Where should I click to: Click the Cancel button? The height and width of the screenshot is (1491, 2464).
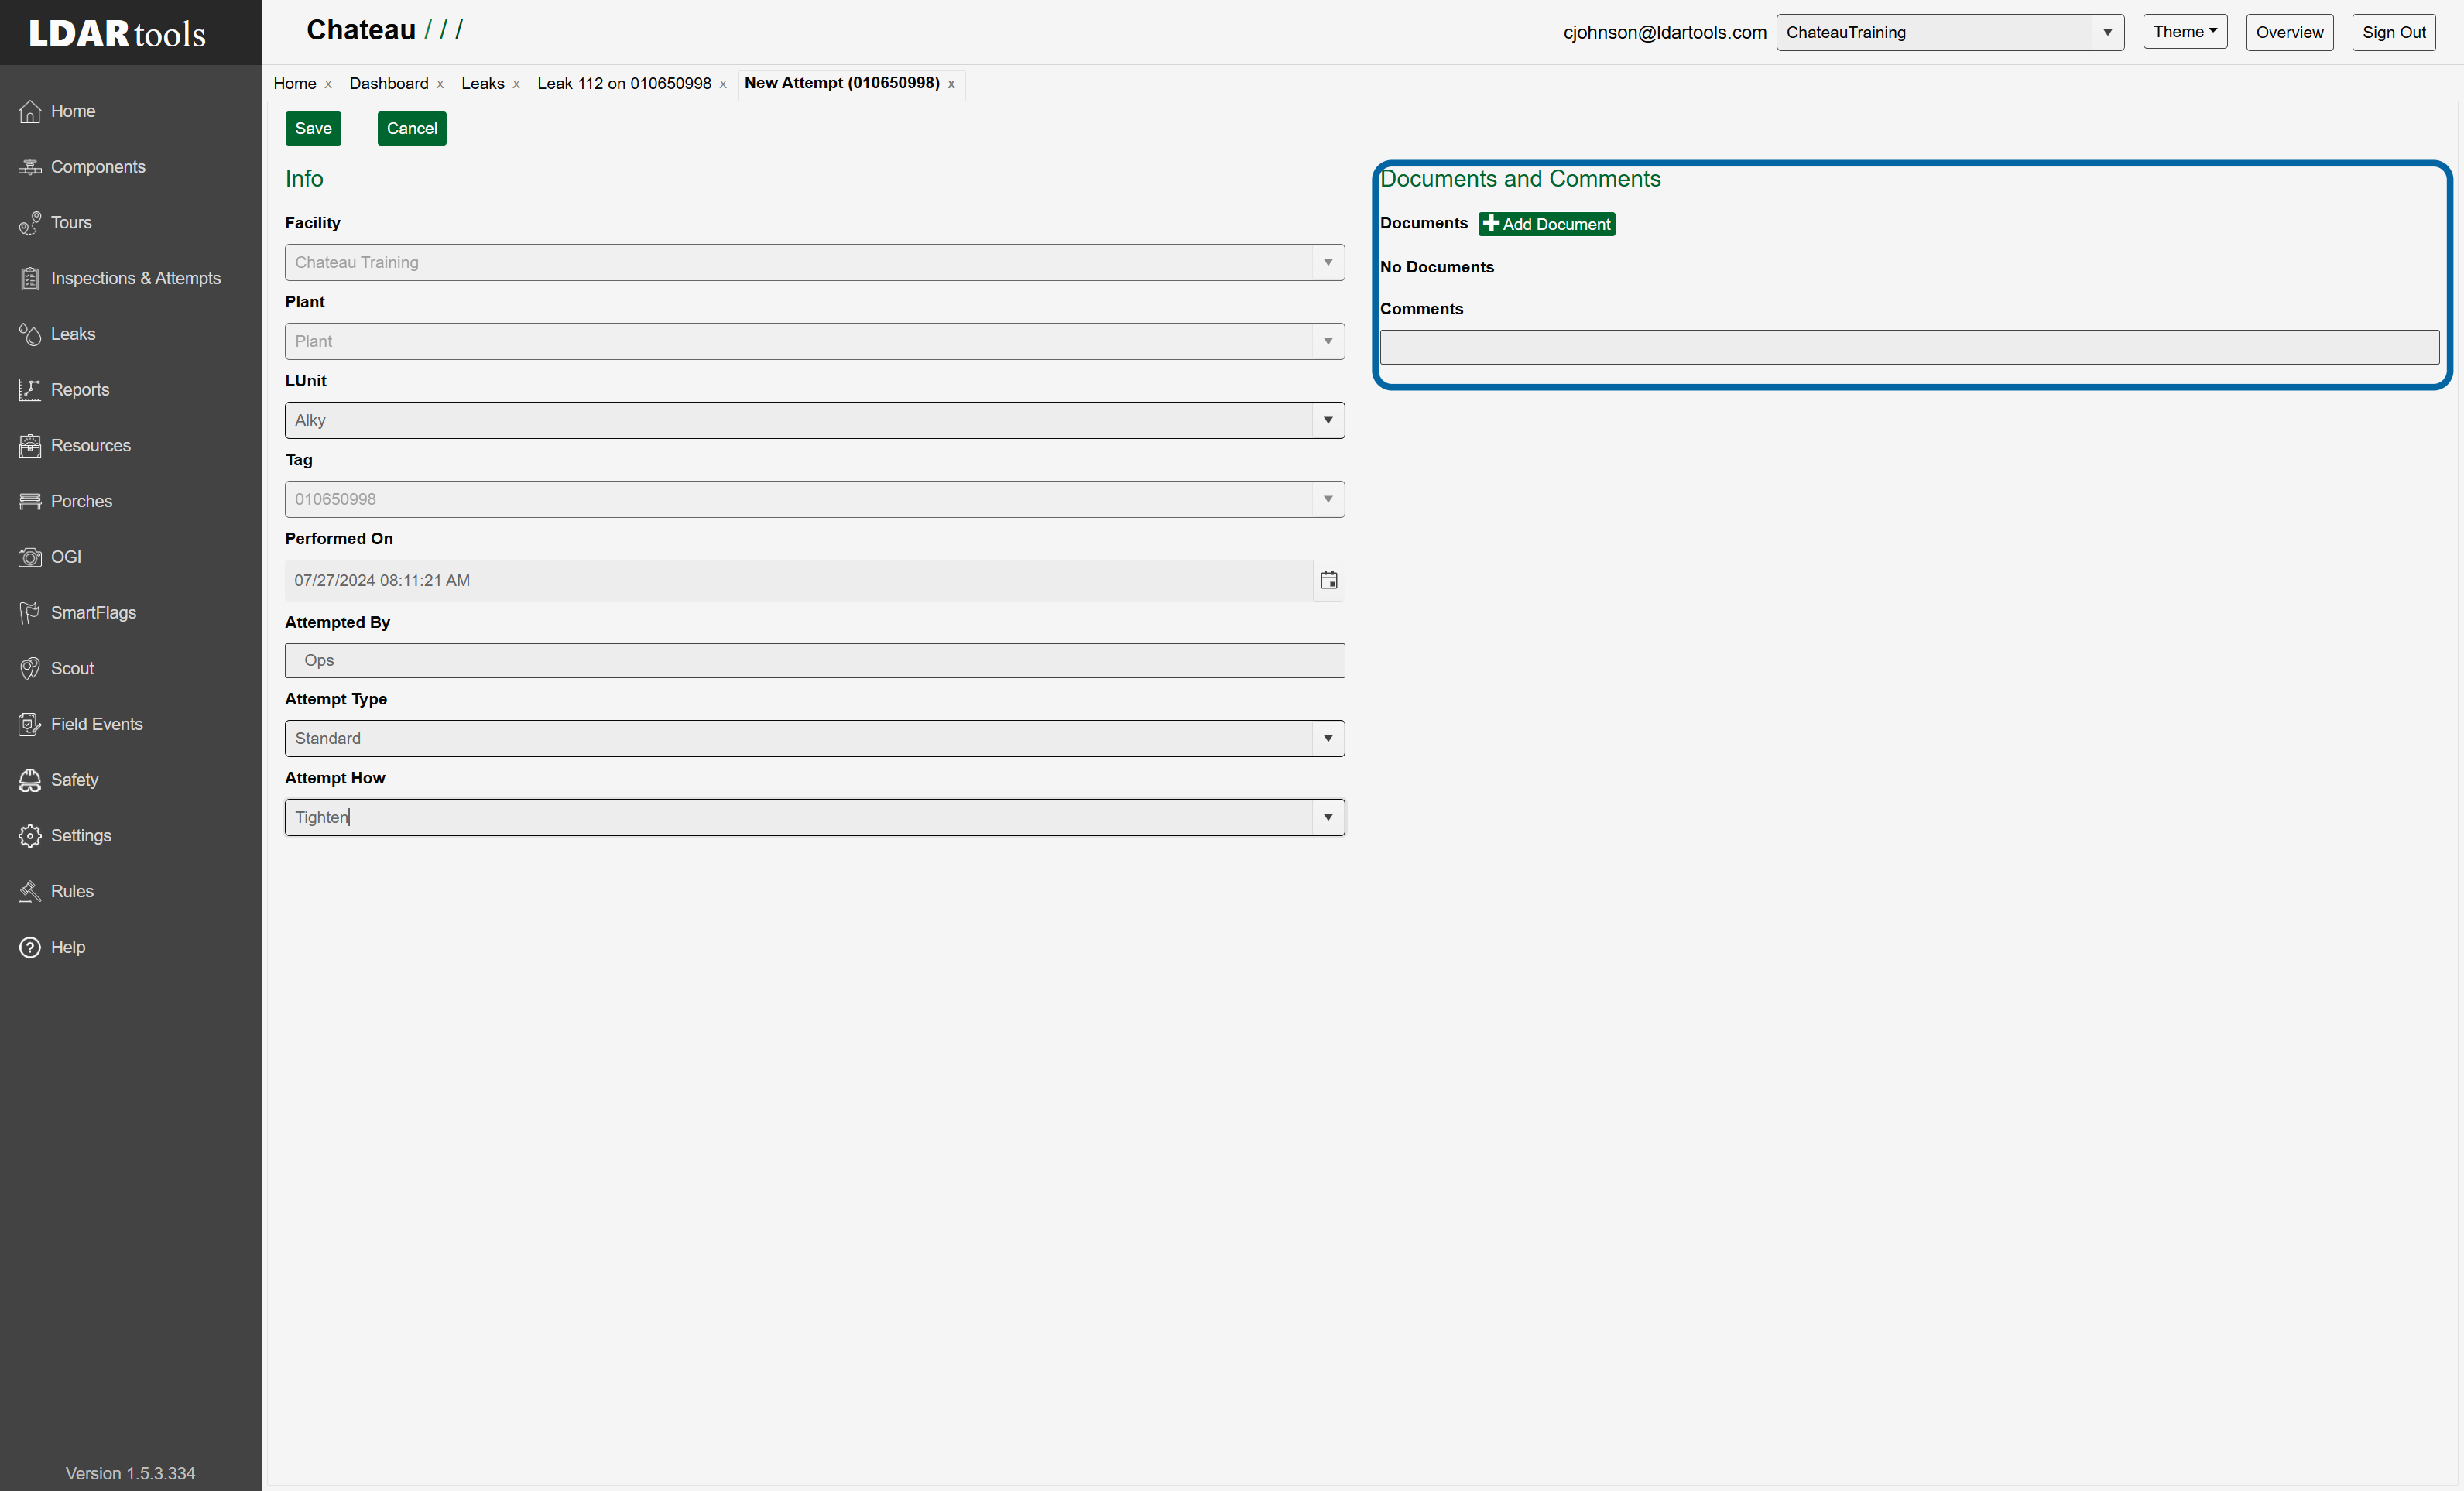click(412, 128)
